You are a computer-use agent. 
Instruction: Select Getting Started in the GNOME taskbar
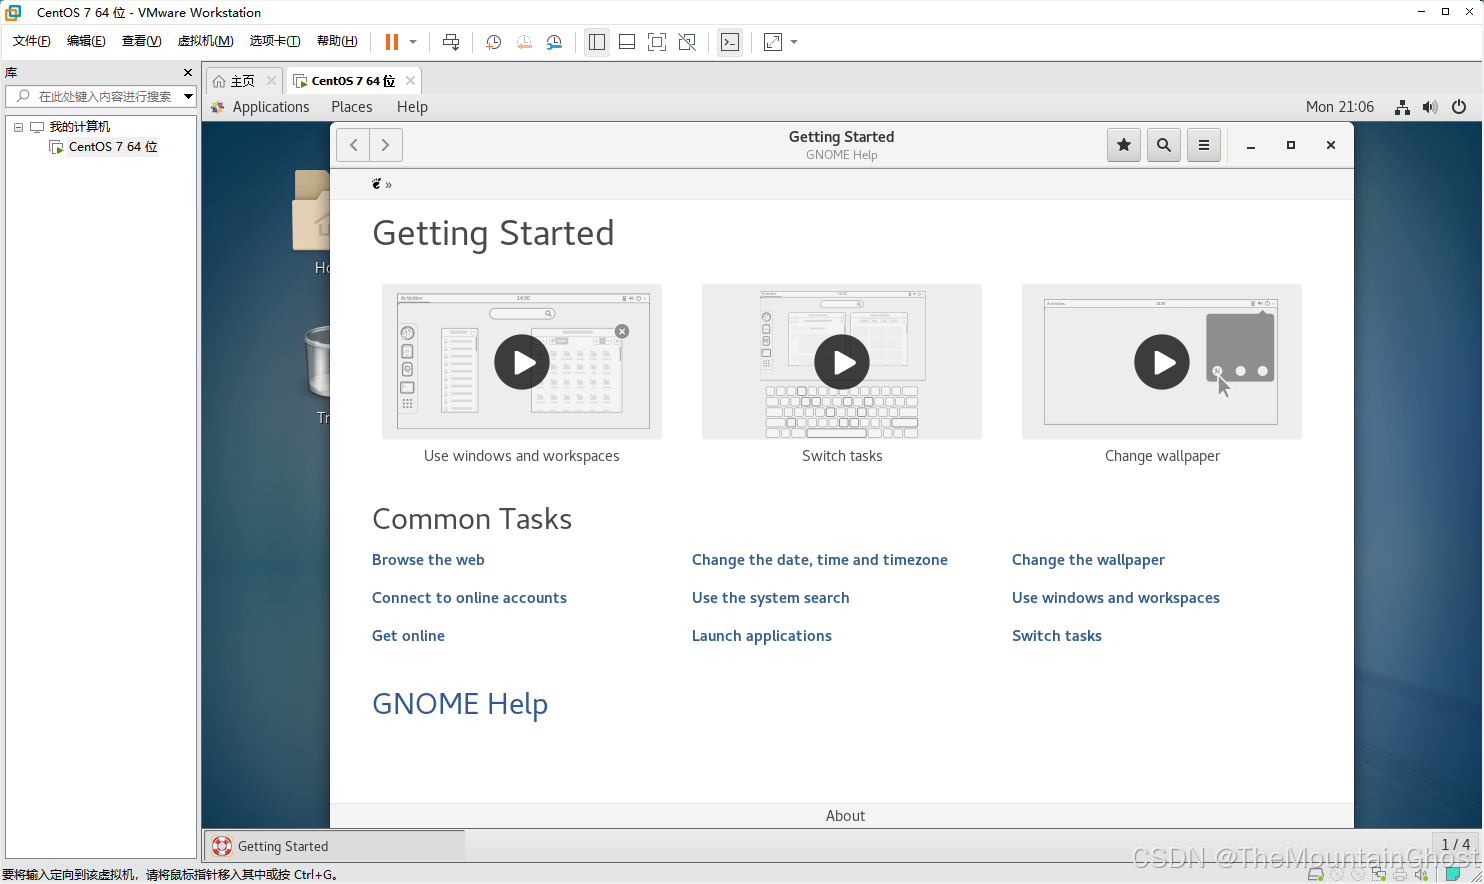pyautogui.click(x=335, y=846)
